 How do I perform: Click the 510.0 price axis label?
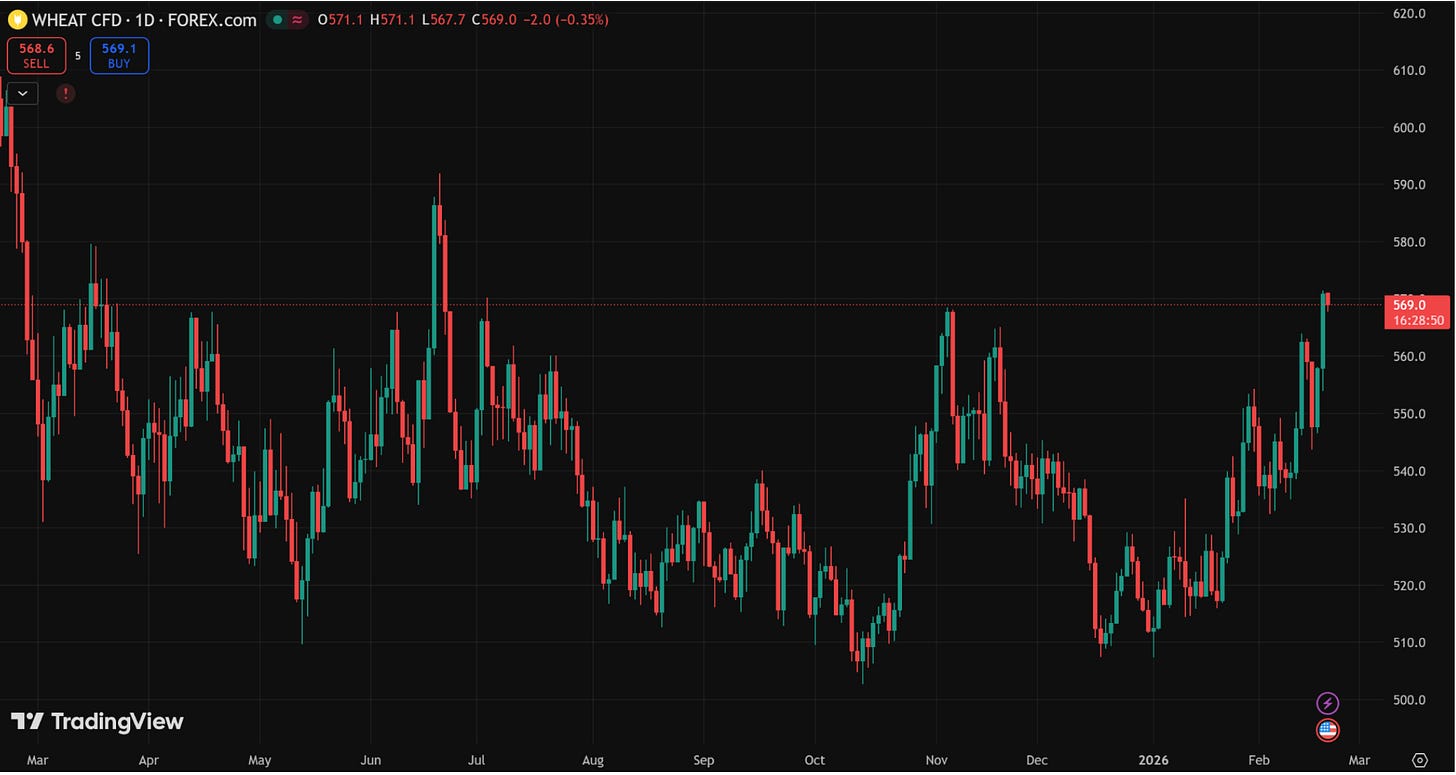click(1408, 642)
